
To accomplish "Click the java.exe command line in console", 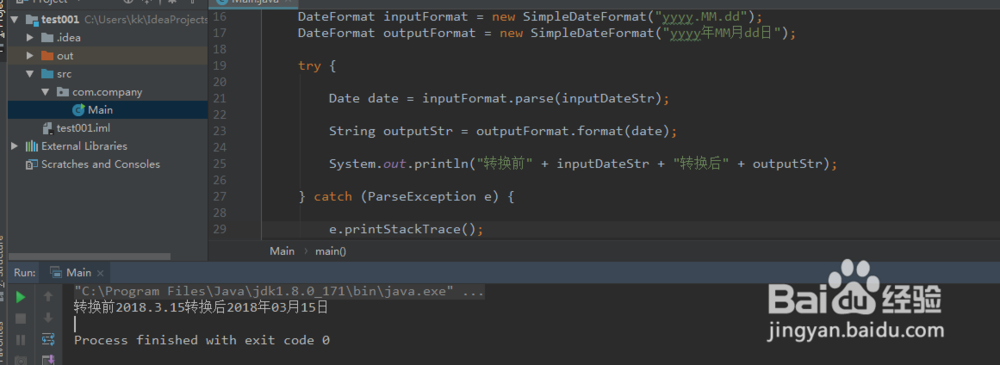I will tap(279, 292).
